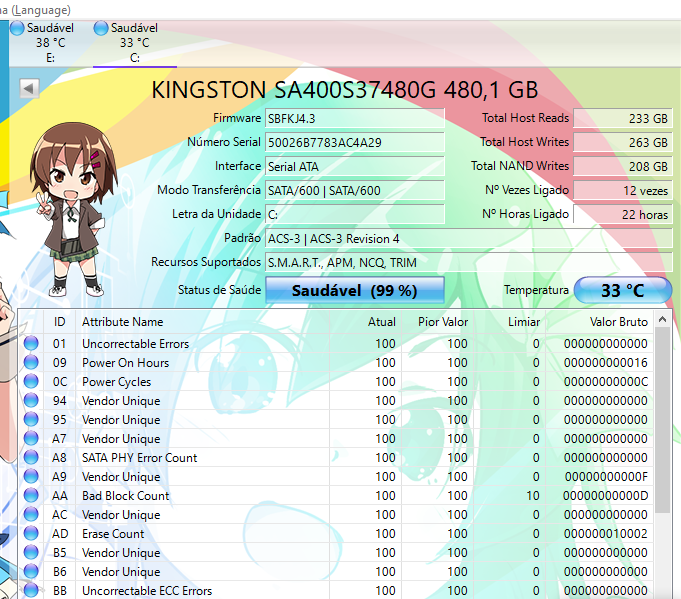Select the Power Cycles attribute name
Viewport: 681px width, 599px height.
(116, 382)
